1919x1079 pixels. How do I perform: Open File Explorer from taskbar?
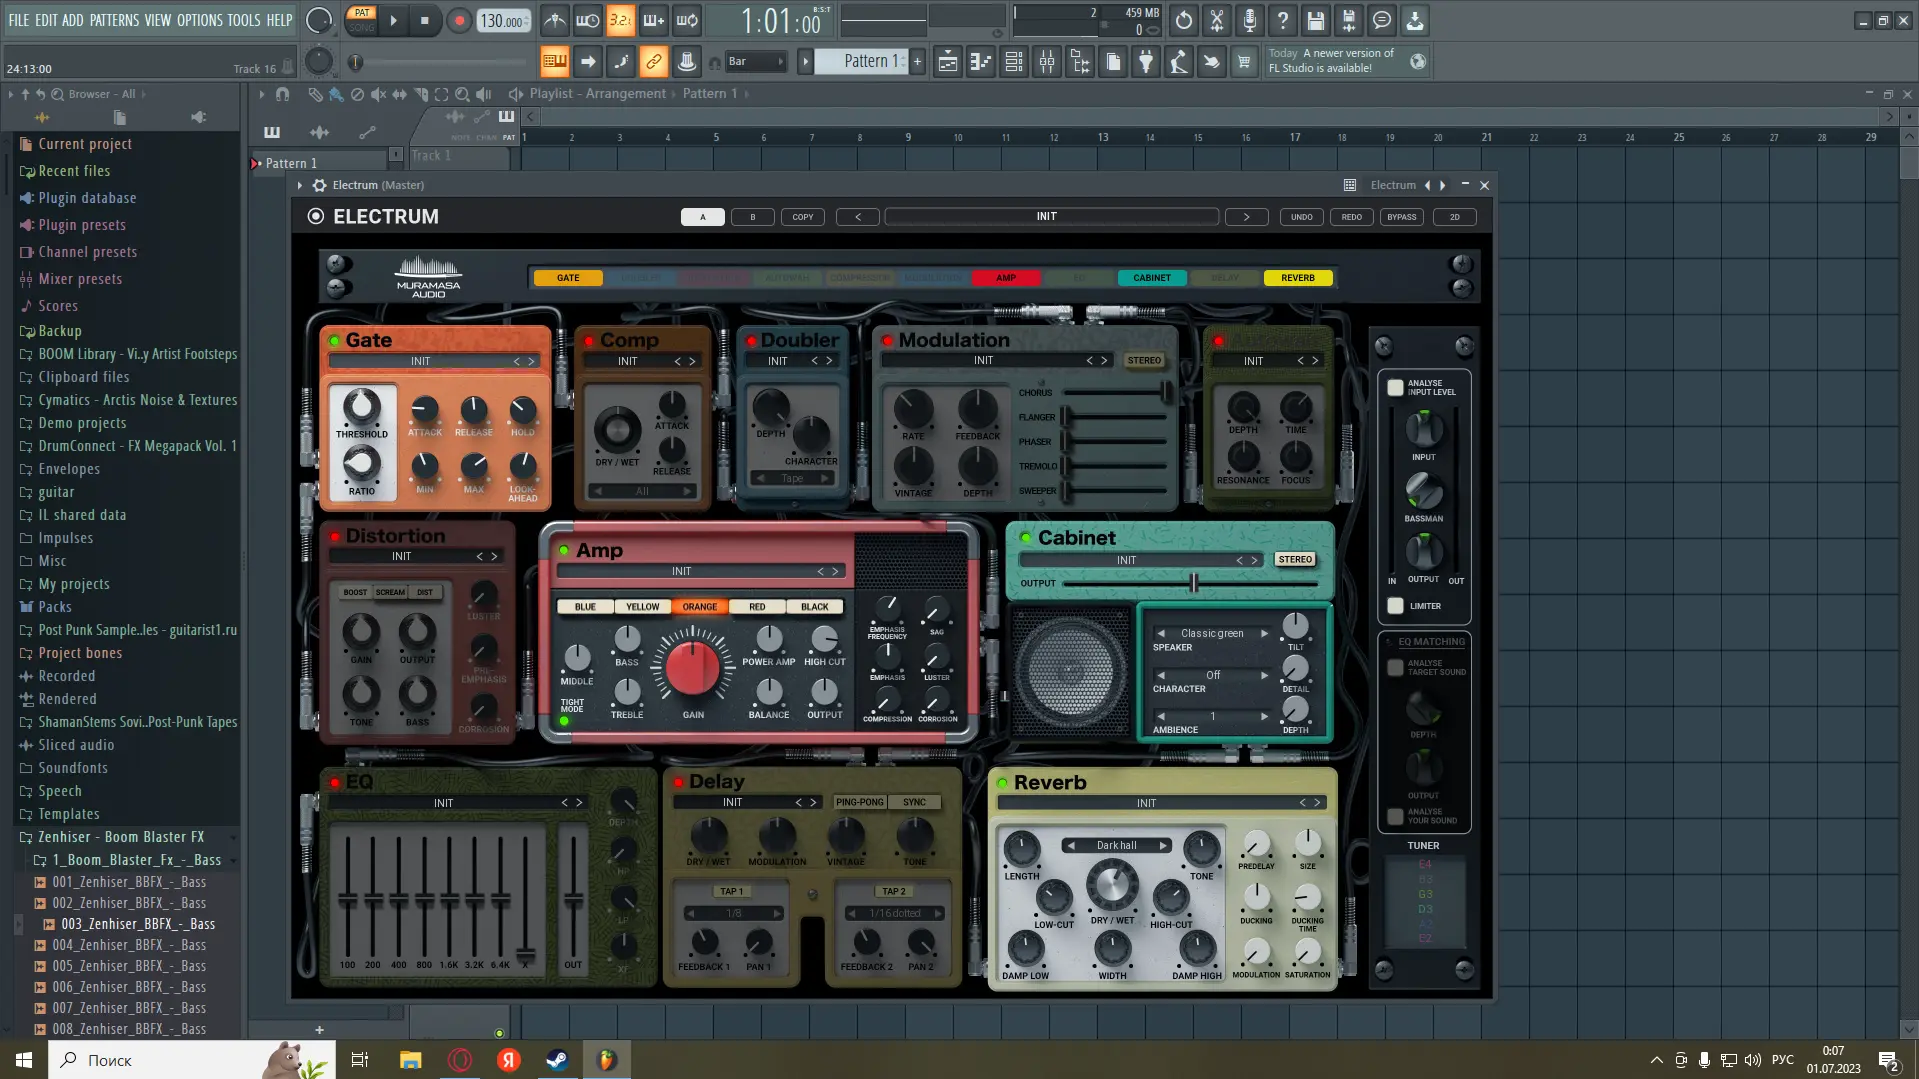click(410, 1060)
